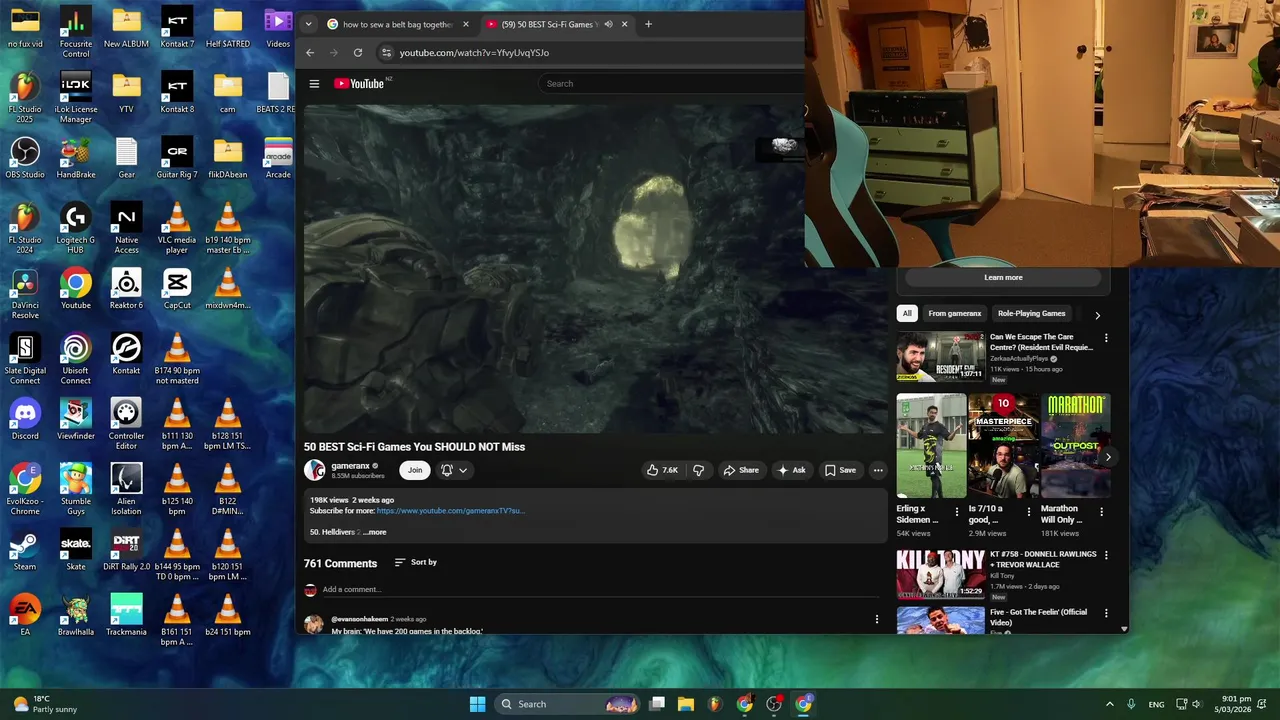Click the Learn more button

1003,278
